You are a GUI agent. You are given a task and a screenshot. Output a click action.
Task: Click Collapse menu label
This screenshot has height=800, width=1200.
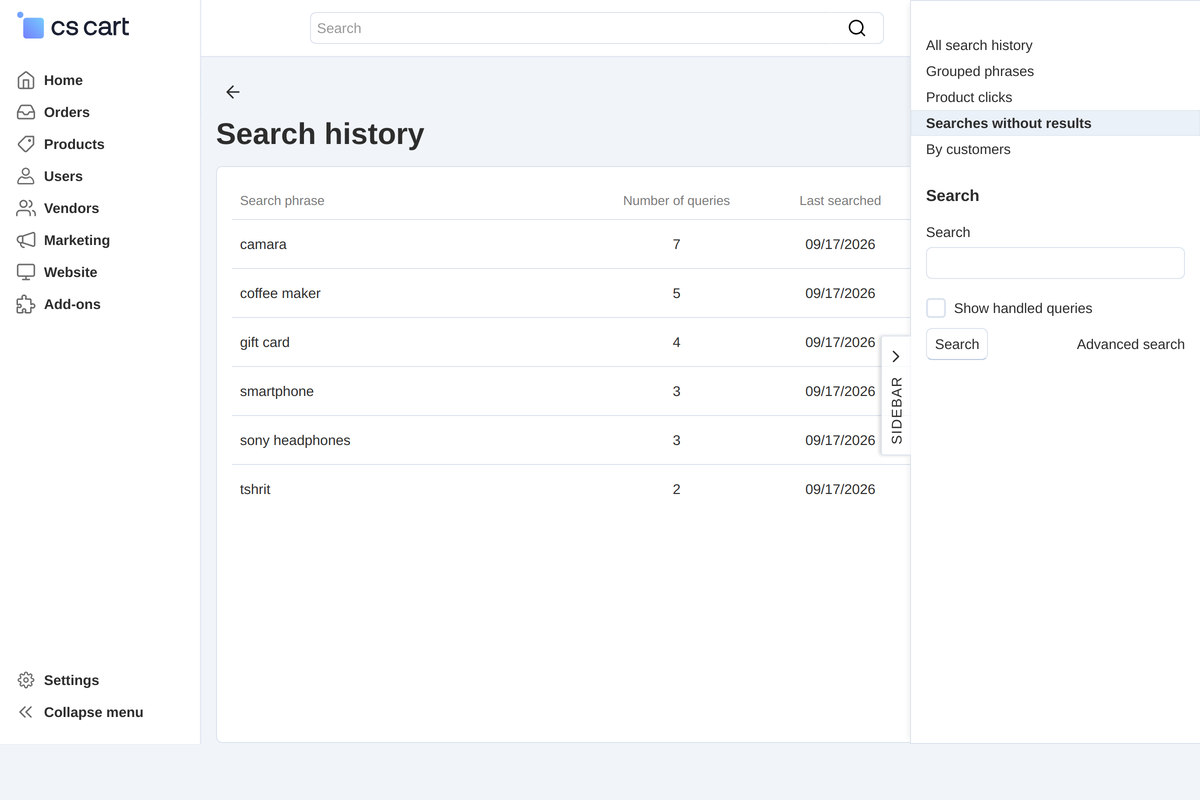pyautogui.click(x=93, y=712)
